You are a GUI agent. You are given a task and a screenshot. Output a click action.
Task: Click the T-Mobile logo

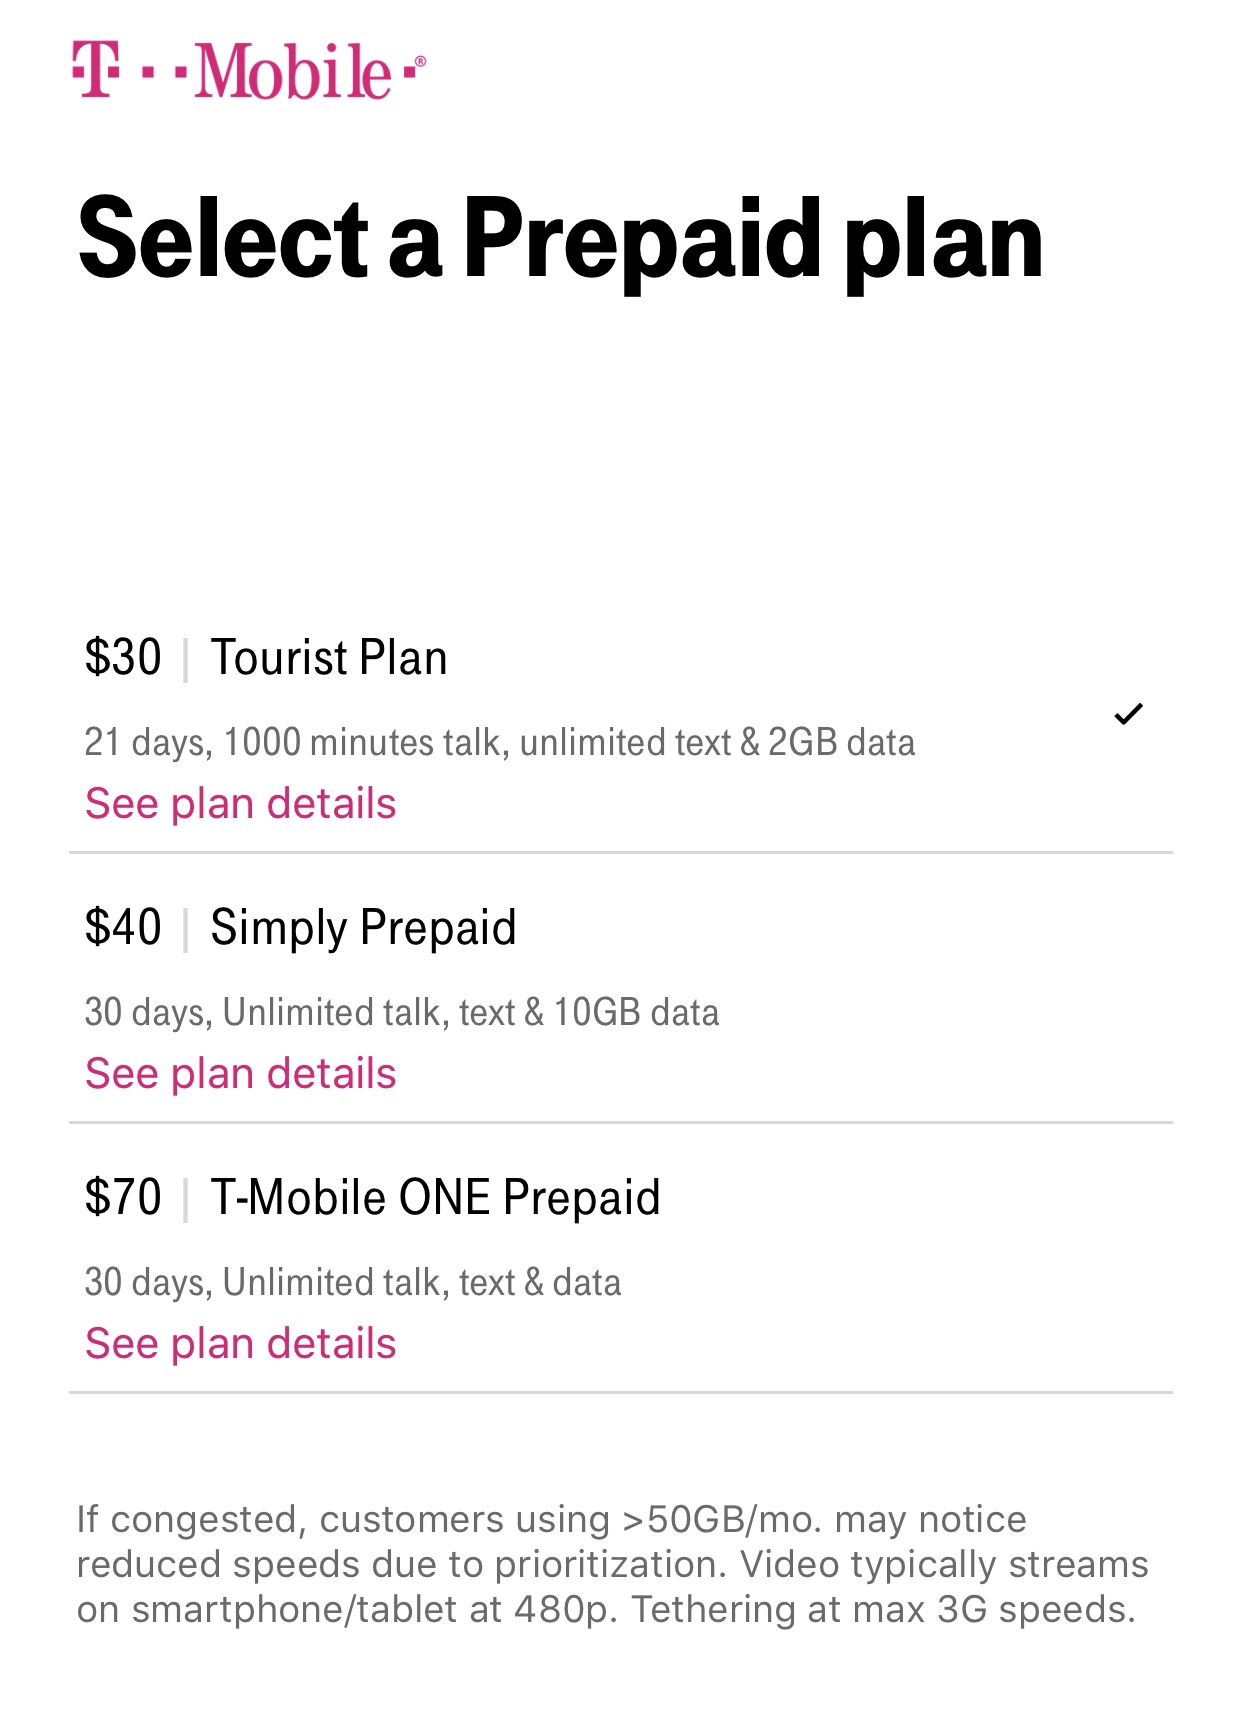(x=248, y=70)
